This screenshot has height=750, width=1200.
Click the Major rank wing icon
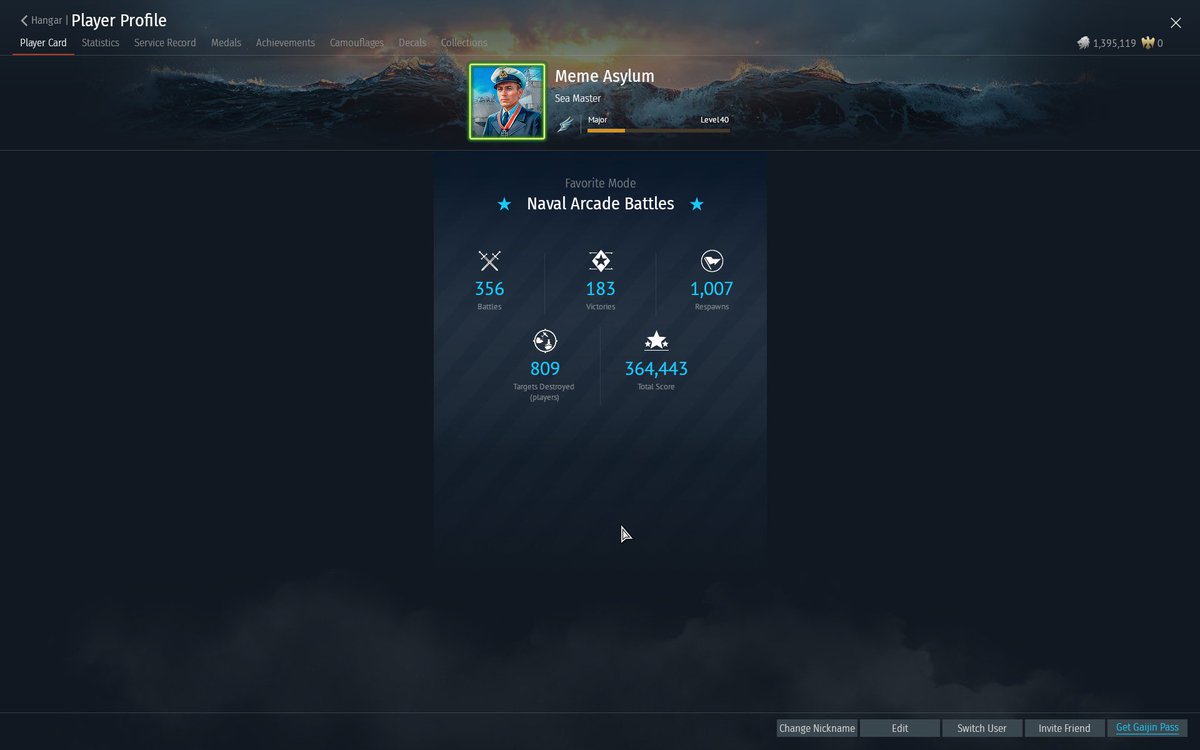tap(566, 124)
